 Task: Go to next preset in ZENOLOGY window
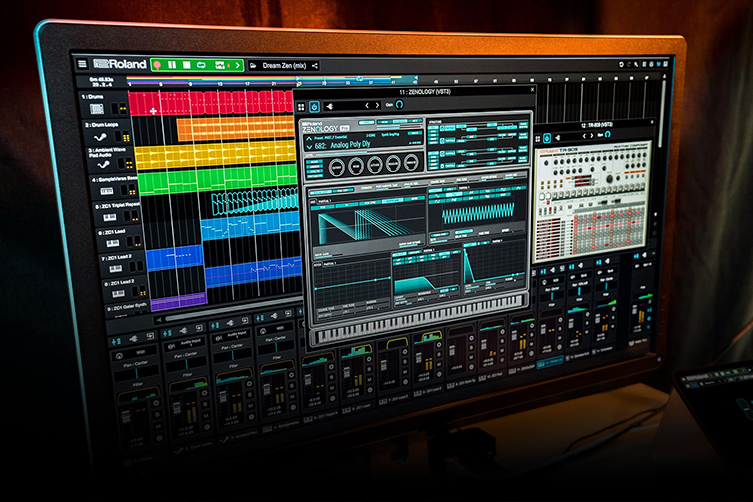pyautogui.click(x=377, y=105)
